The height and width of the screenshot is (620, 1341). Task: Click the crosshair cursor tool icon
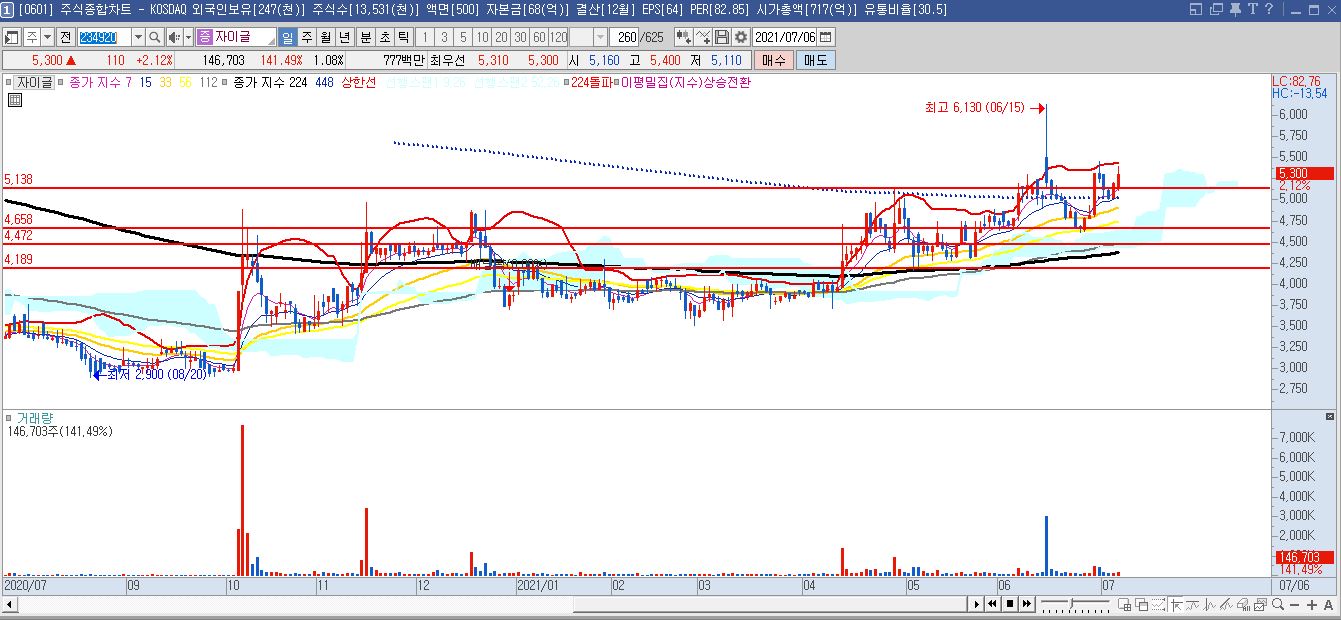[1176, 604]
